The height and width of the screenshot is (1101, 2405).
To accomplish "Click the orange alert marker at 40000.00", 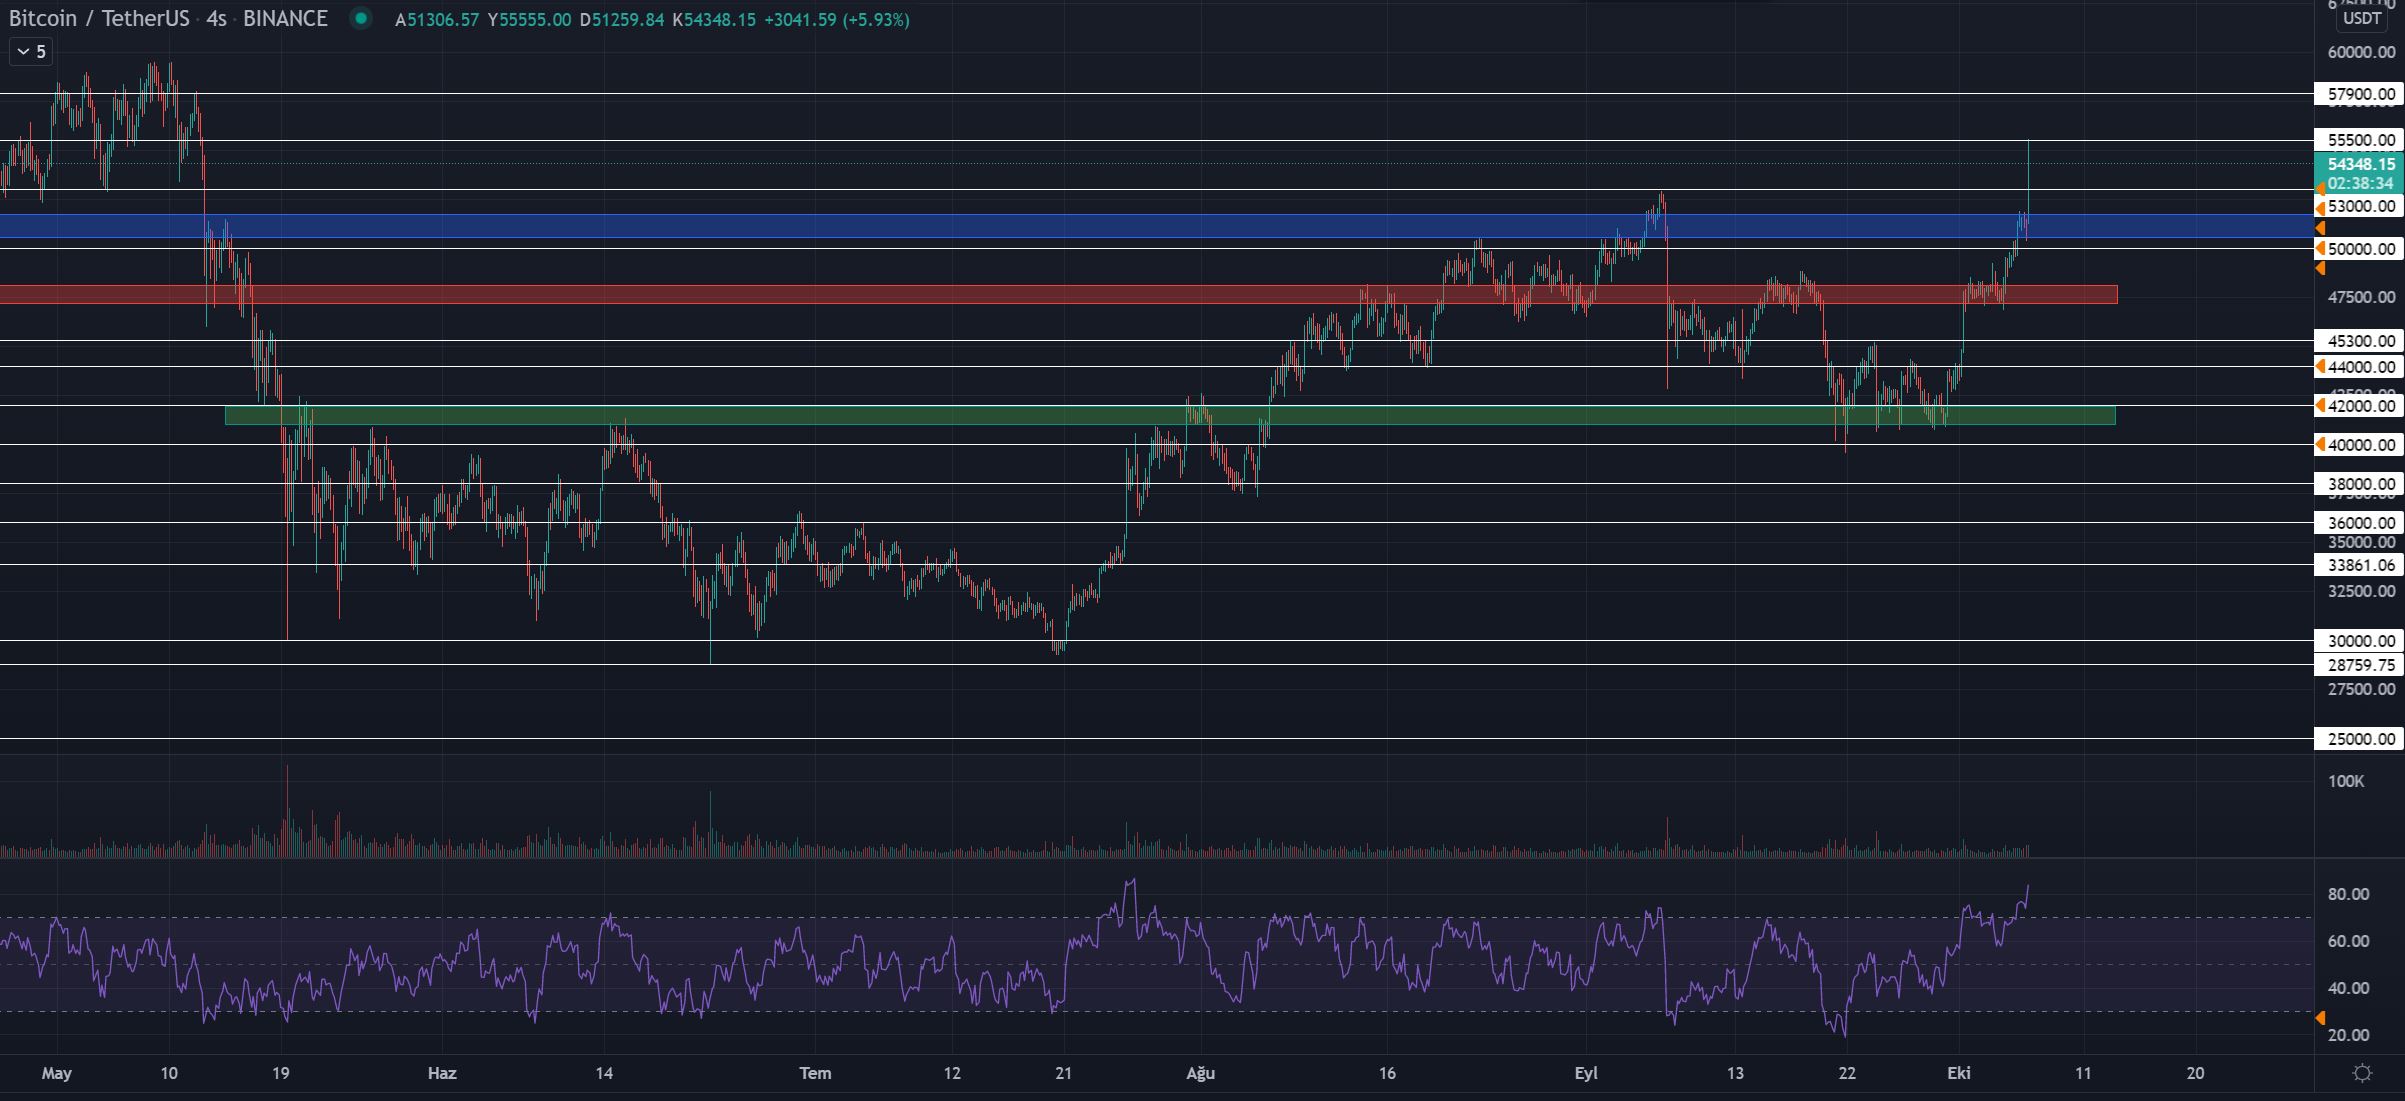I will coord(2320,445).
